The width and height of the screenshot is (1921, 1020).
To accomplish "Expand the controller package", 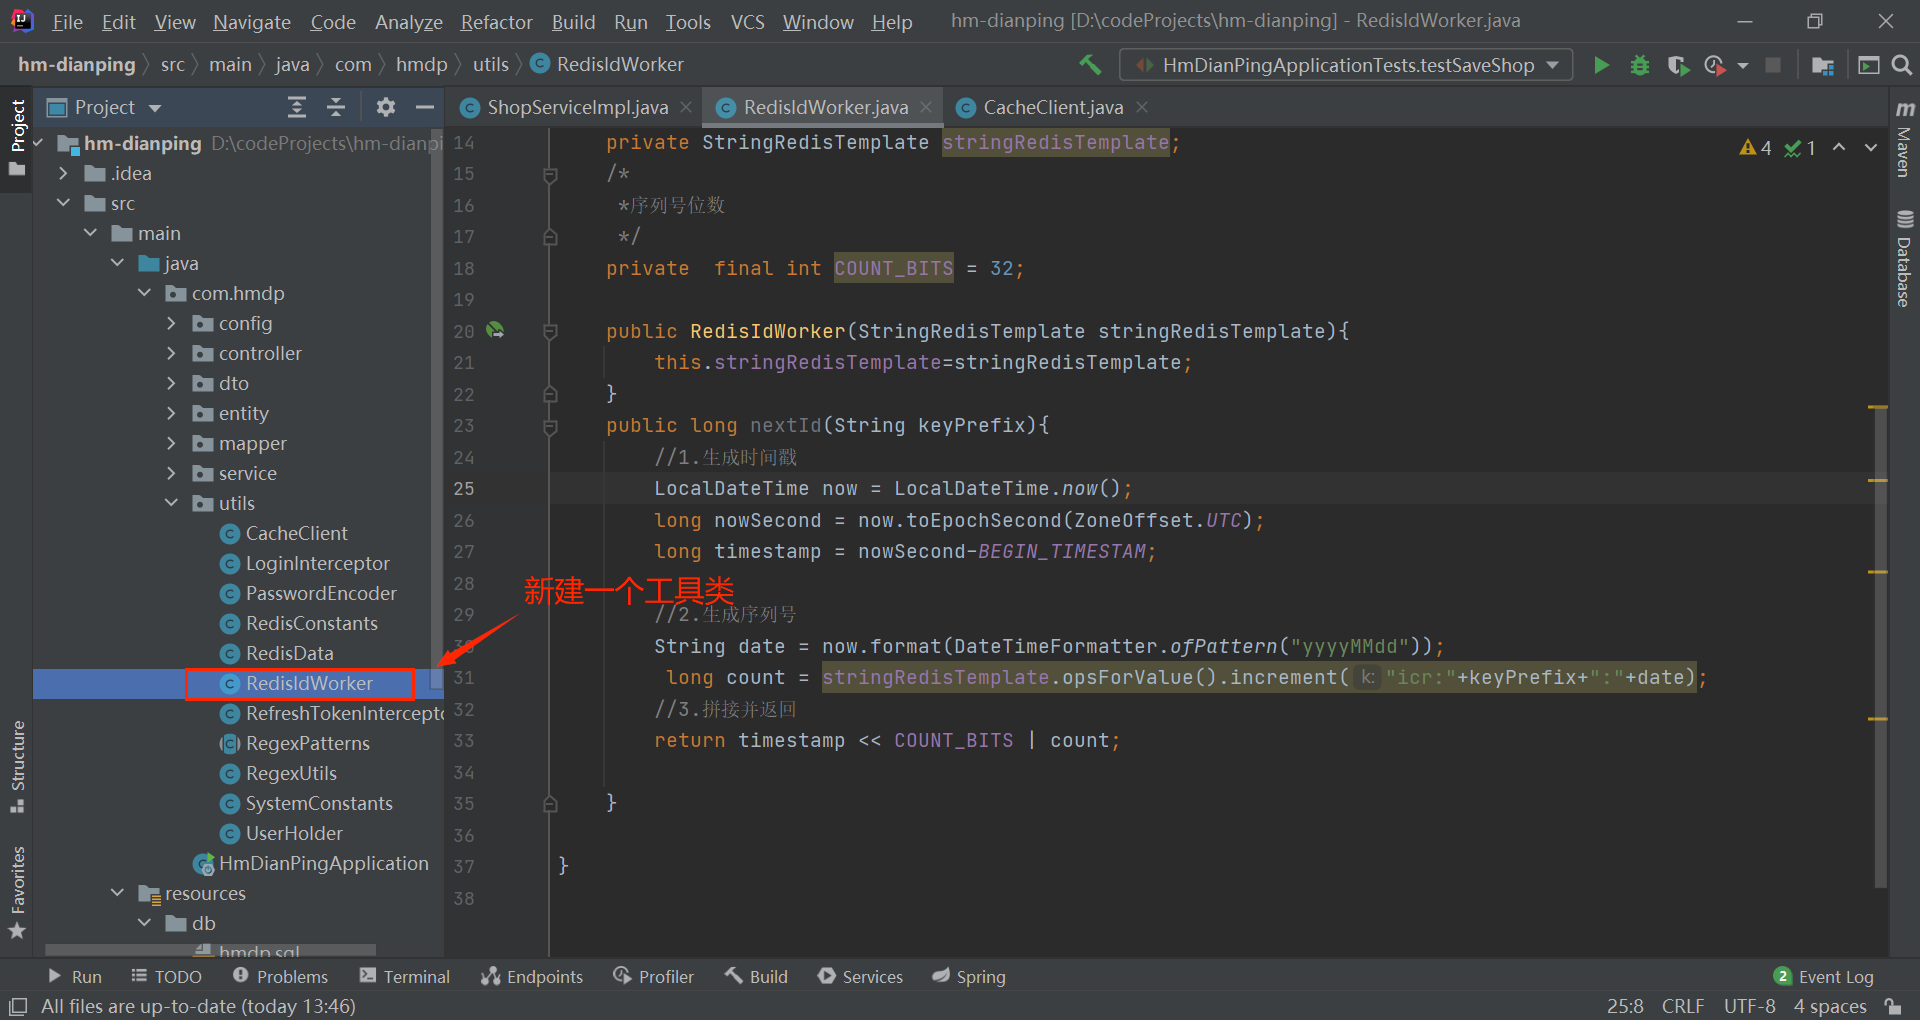I will point(171,353).
